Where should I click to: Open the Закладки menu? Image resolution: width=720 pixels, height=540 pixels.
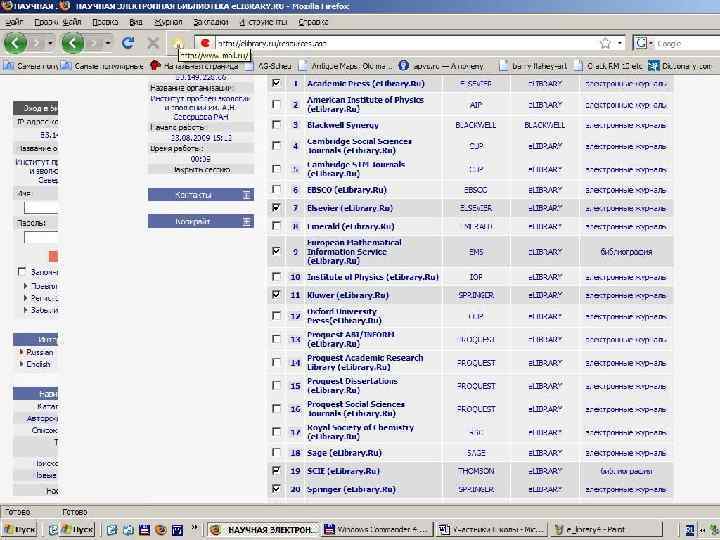click(211, 22)
